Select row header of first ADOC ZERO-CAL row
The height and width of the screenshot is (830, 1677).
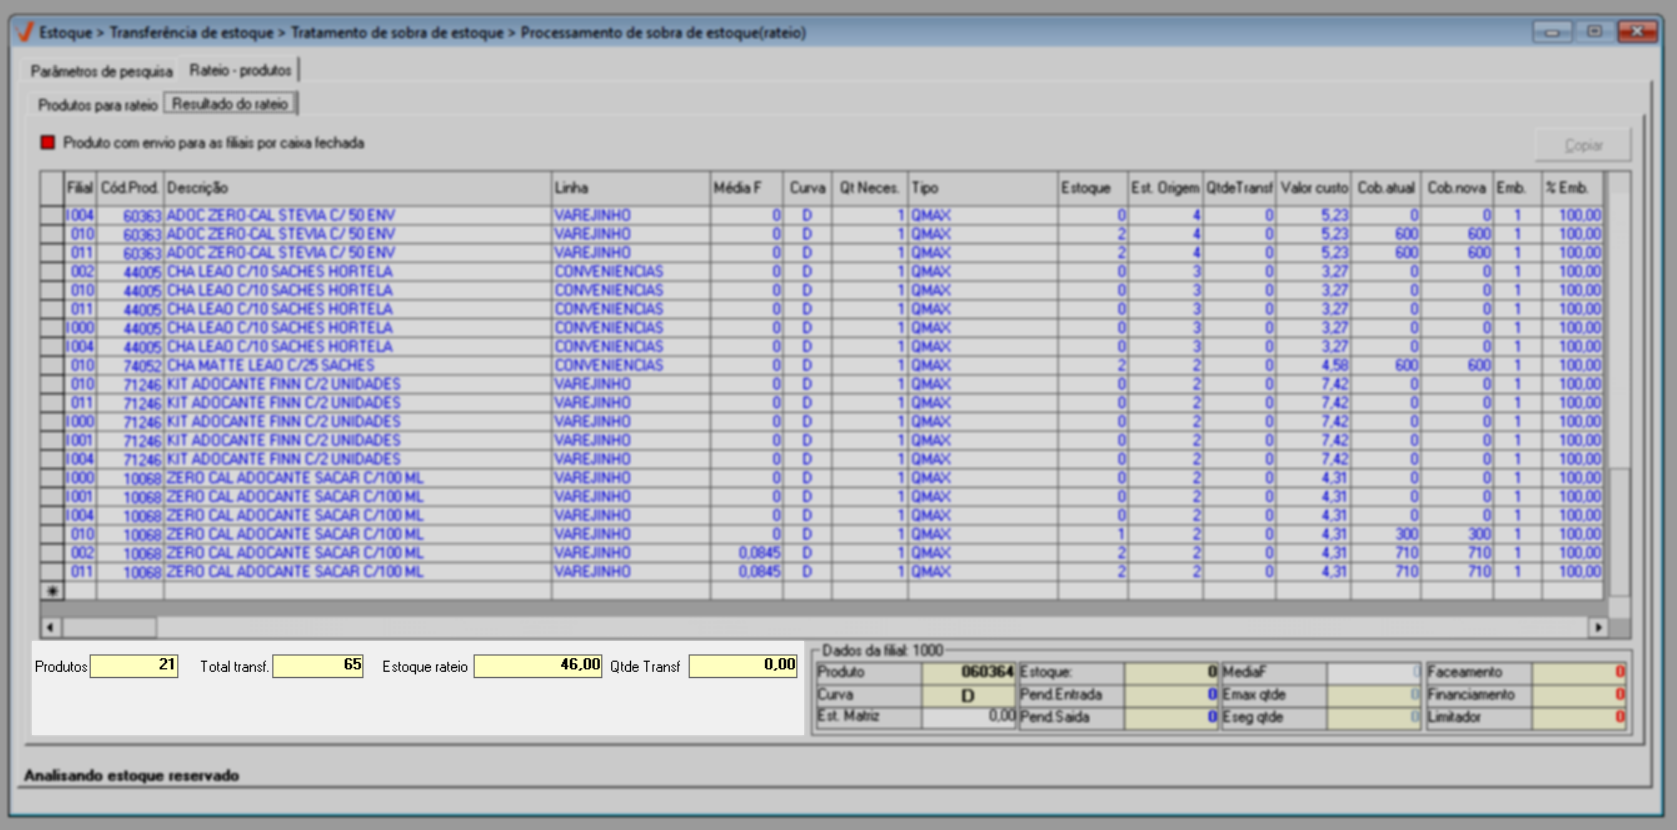(x=52, y=215)
